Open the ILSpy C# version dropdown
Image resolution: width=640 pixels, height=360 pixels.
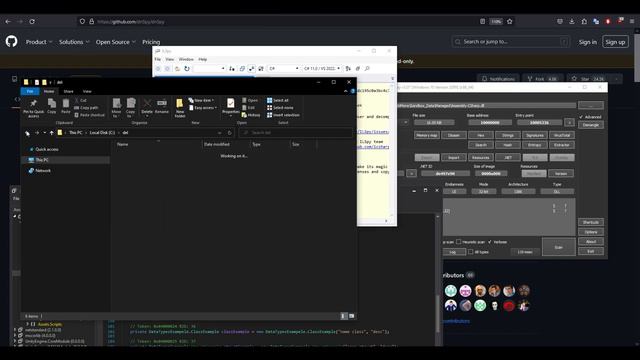point(322,69)
